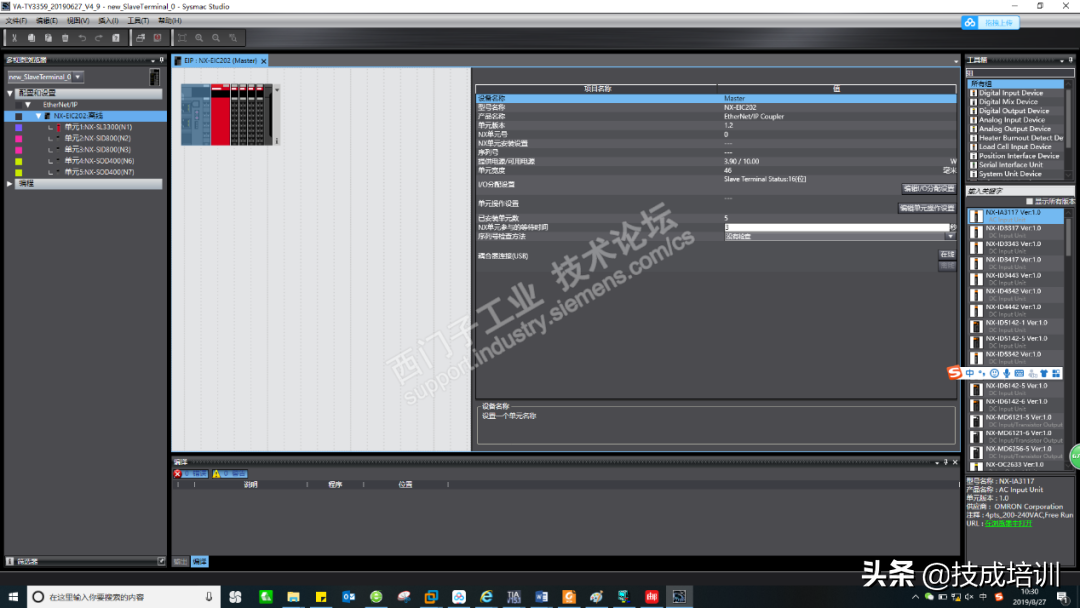
Task: Click the Zoom in magnifier icon
Action: [199, 38]
